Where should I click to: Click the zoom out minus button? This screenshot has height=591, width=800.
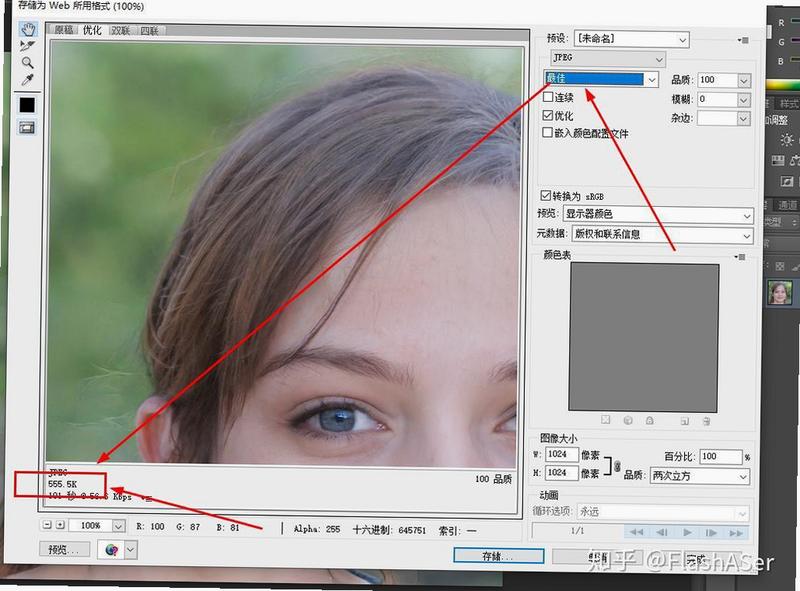[47, 525]
